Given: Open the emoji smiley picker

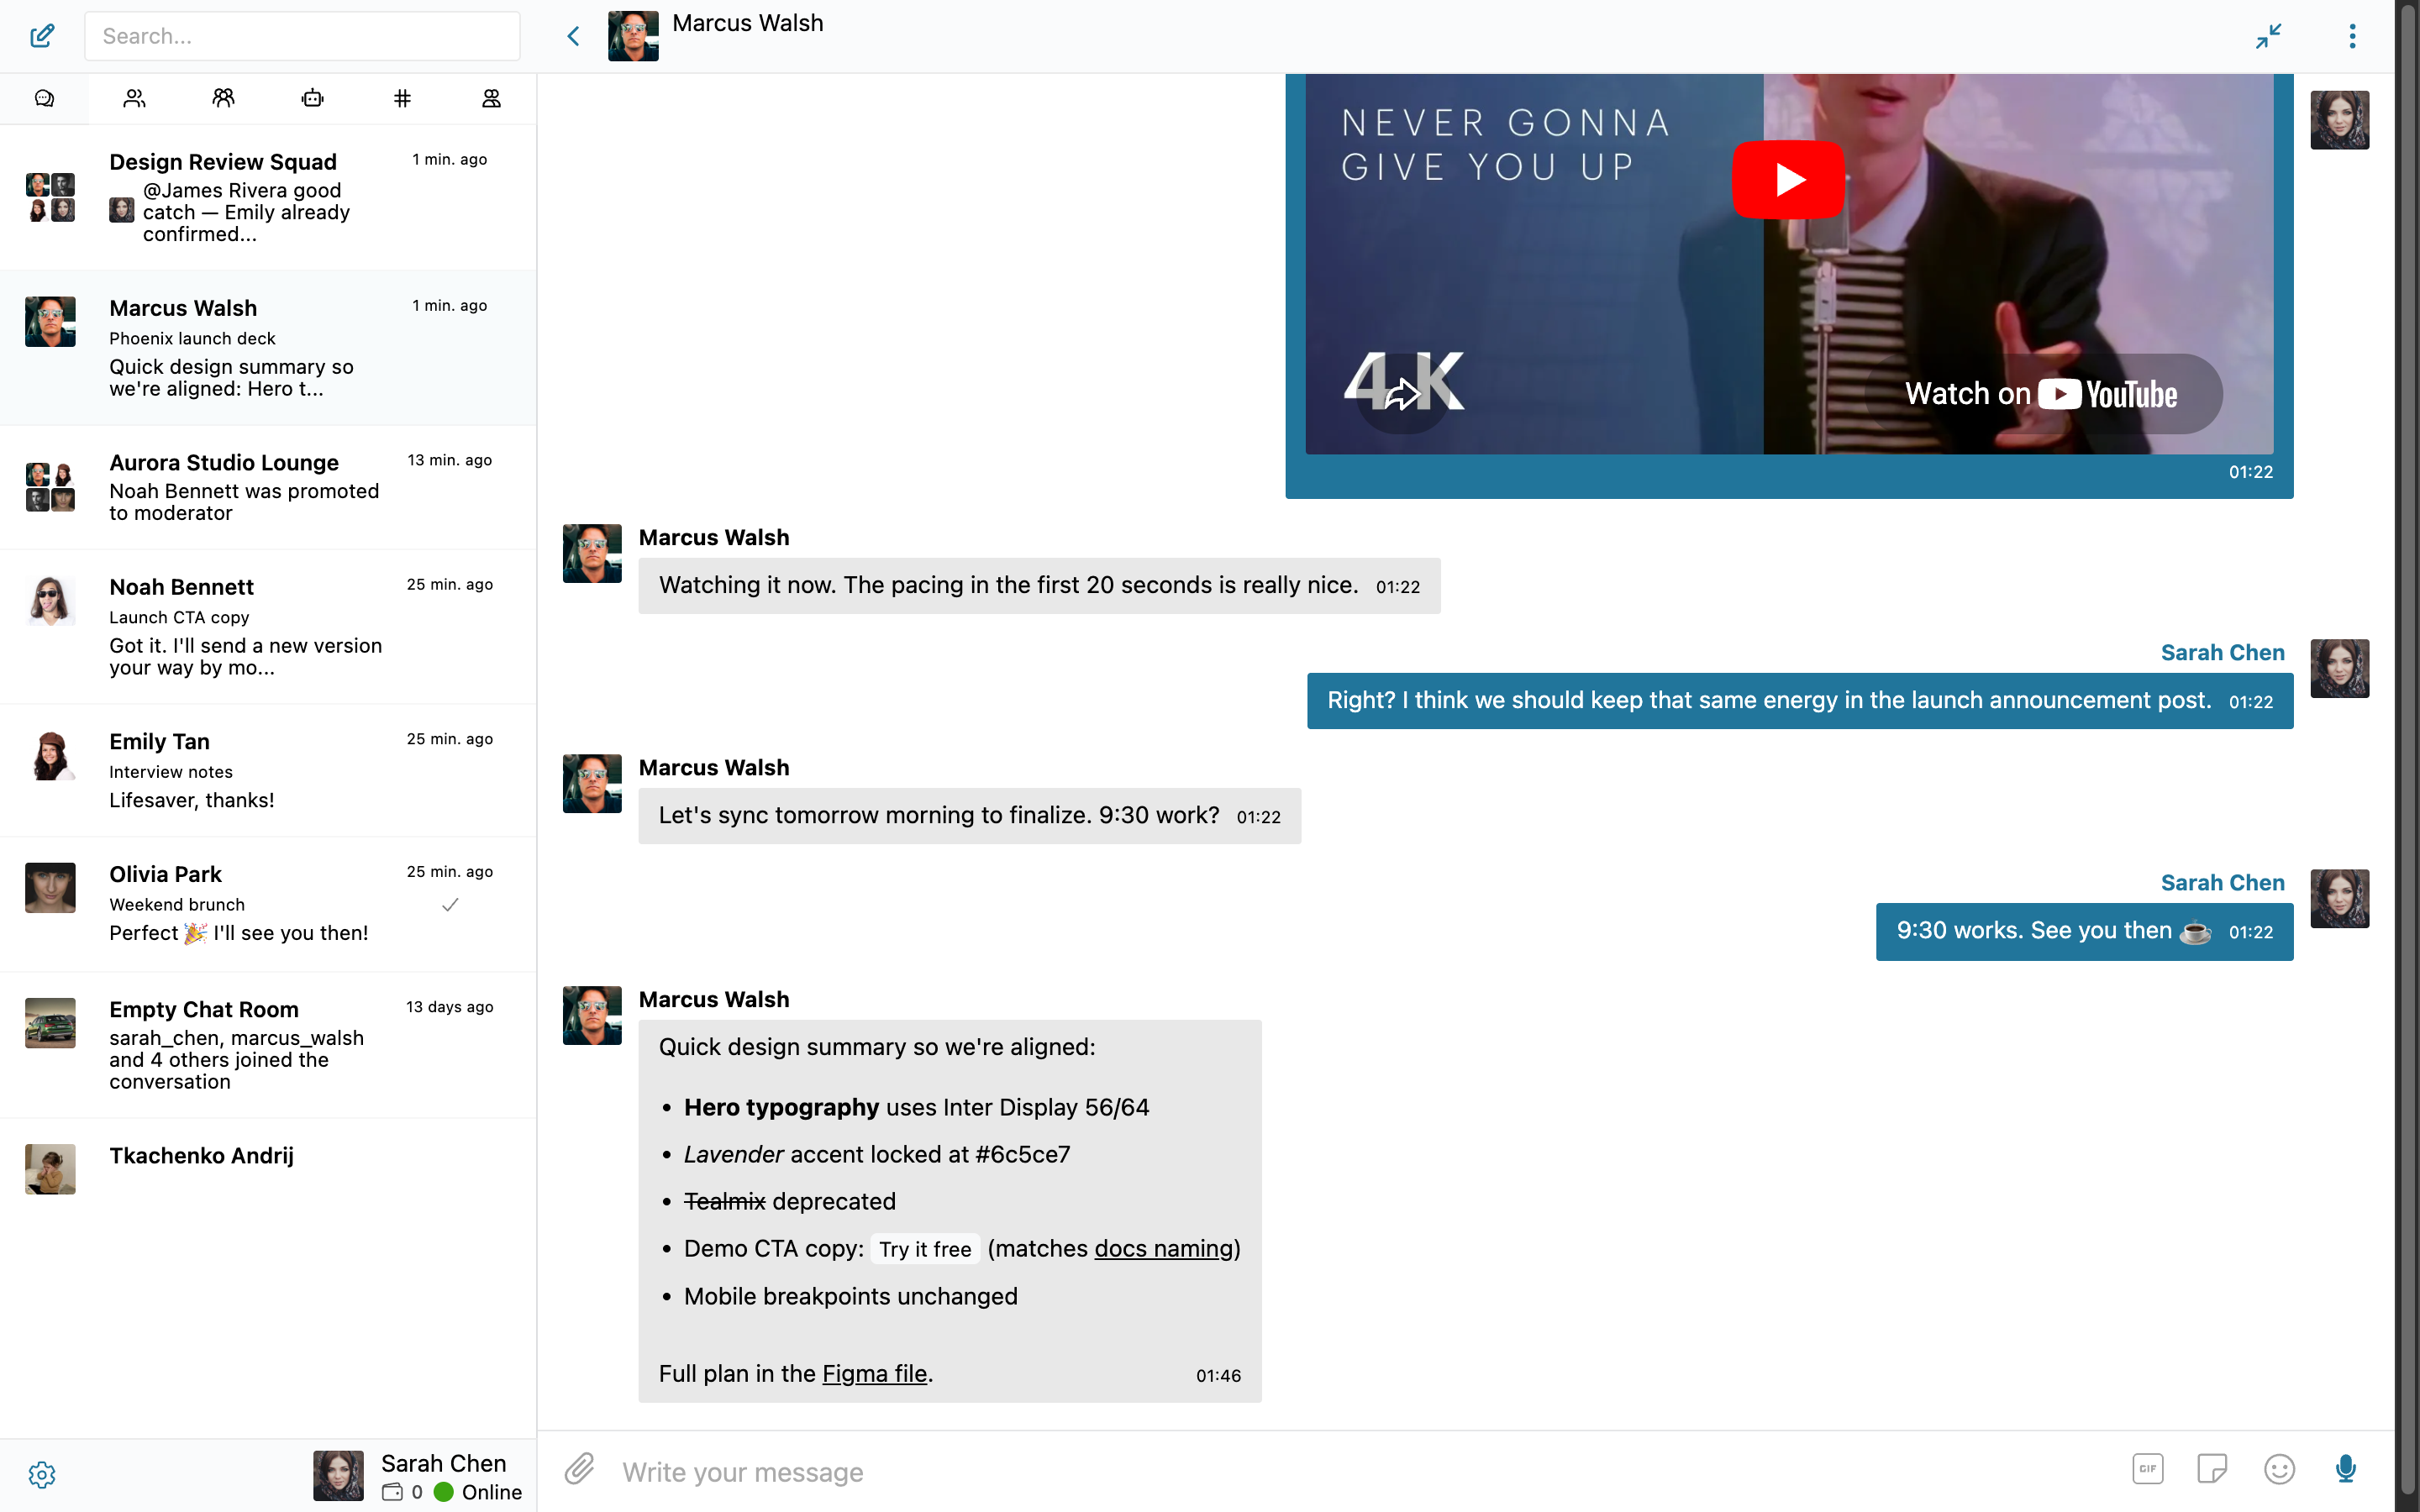Looking at the screenshot, I should pos(2279,1469).
